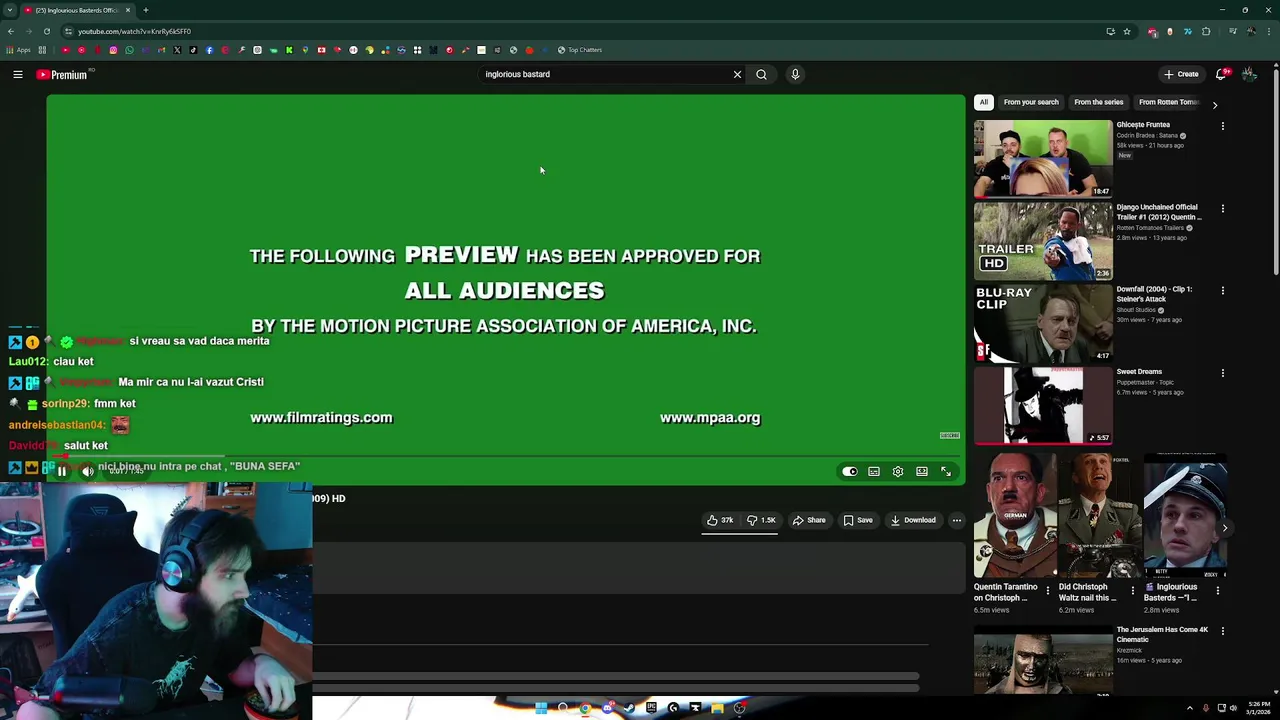Open options for Ghiceste Fruntea video
This screenshot has height=720, width=1280.
click(x=1222, y=126)
